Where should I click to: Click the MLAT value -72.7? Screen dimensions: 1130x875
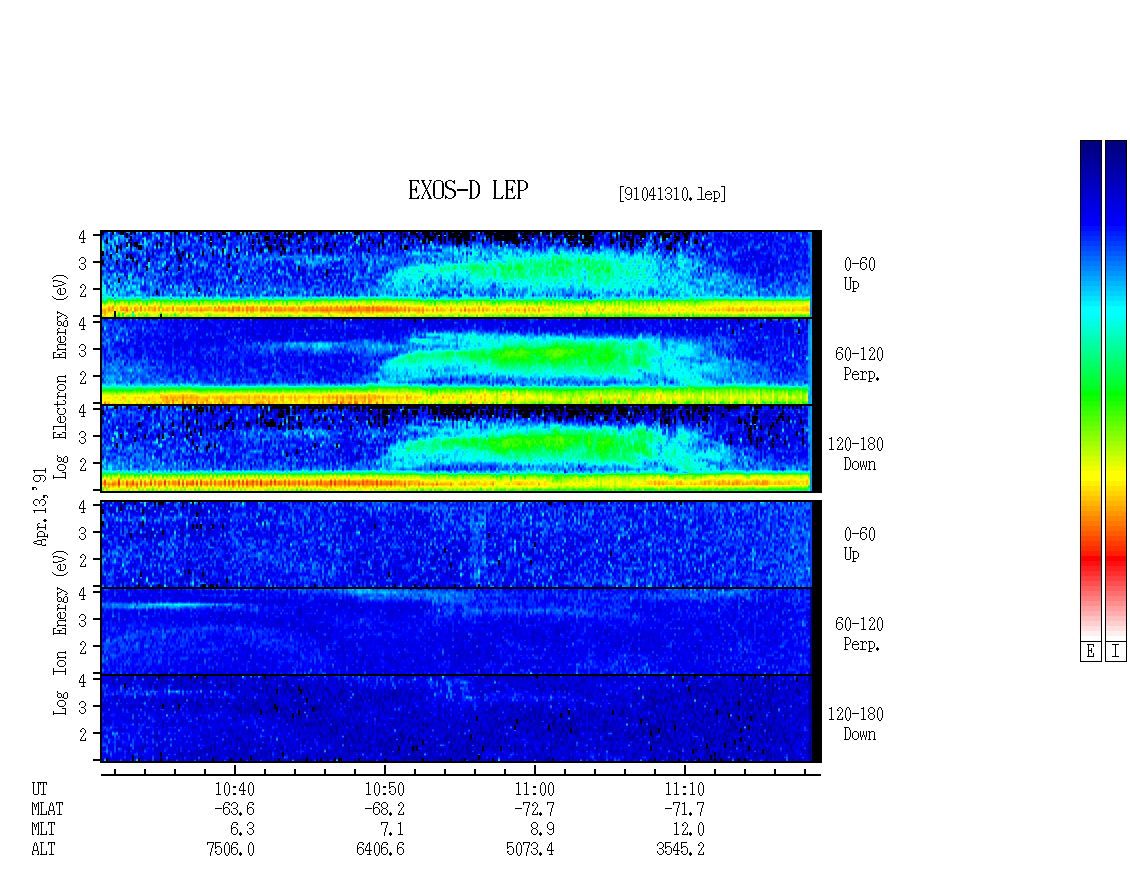(534, 809)
